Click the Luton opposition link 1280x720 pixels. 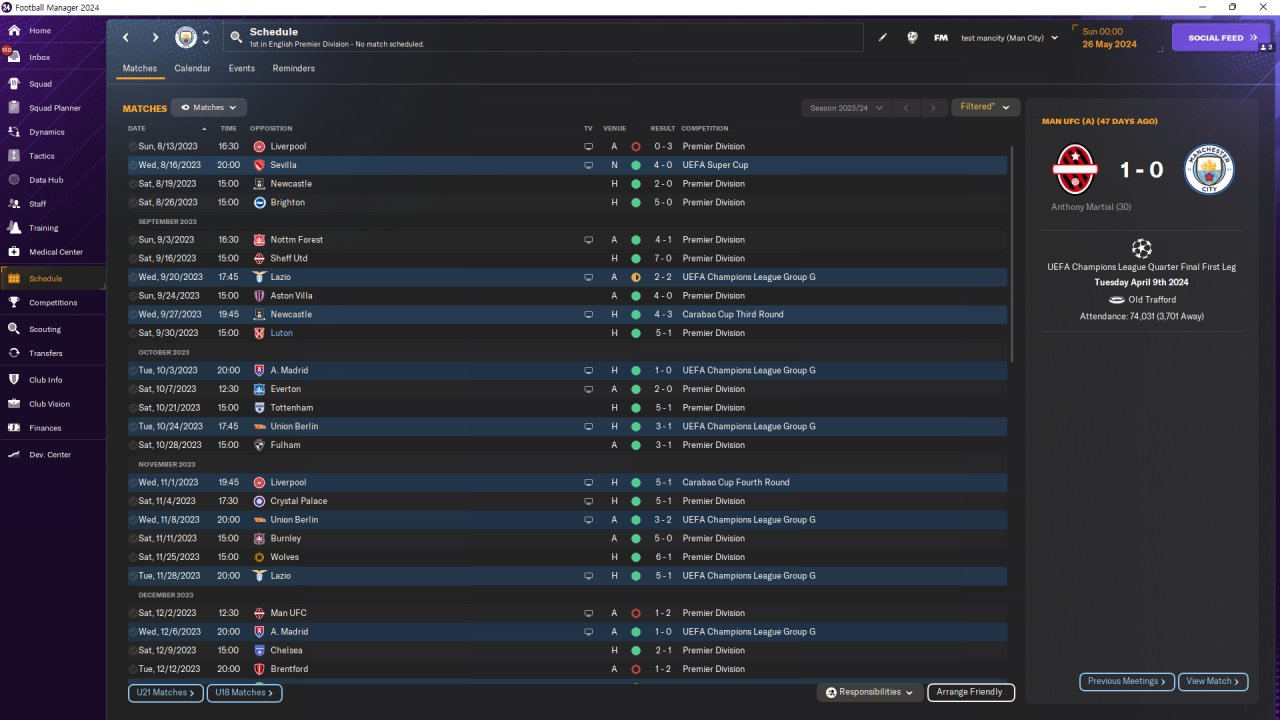(281, 333)
